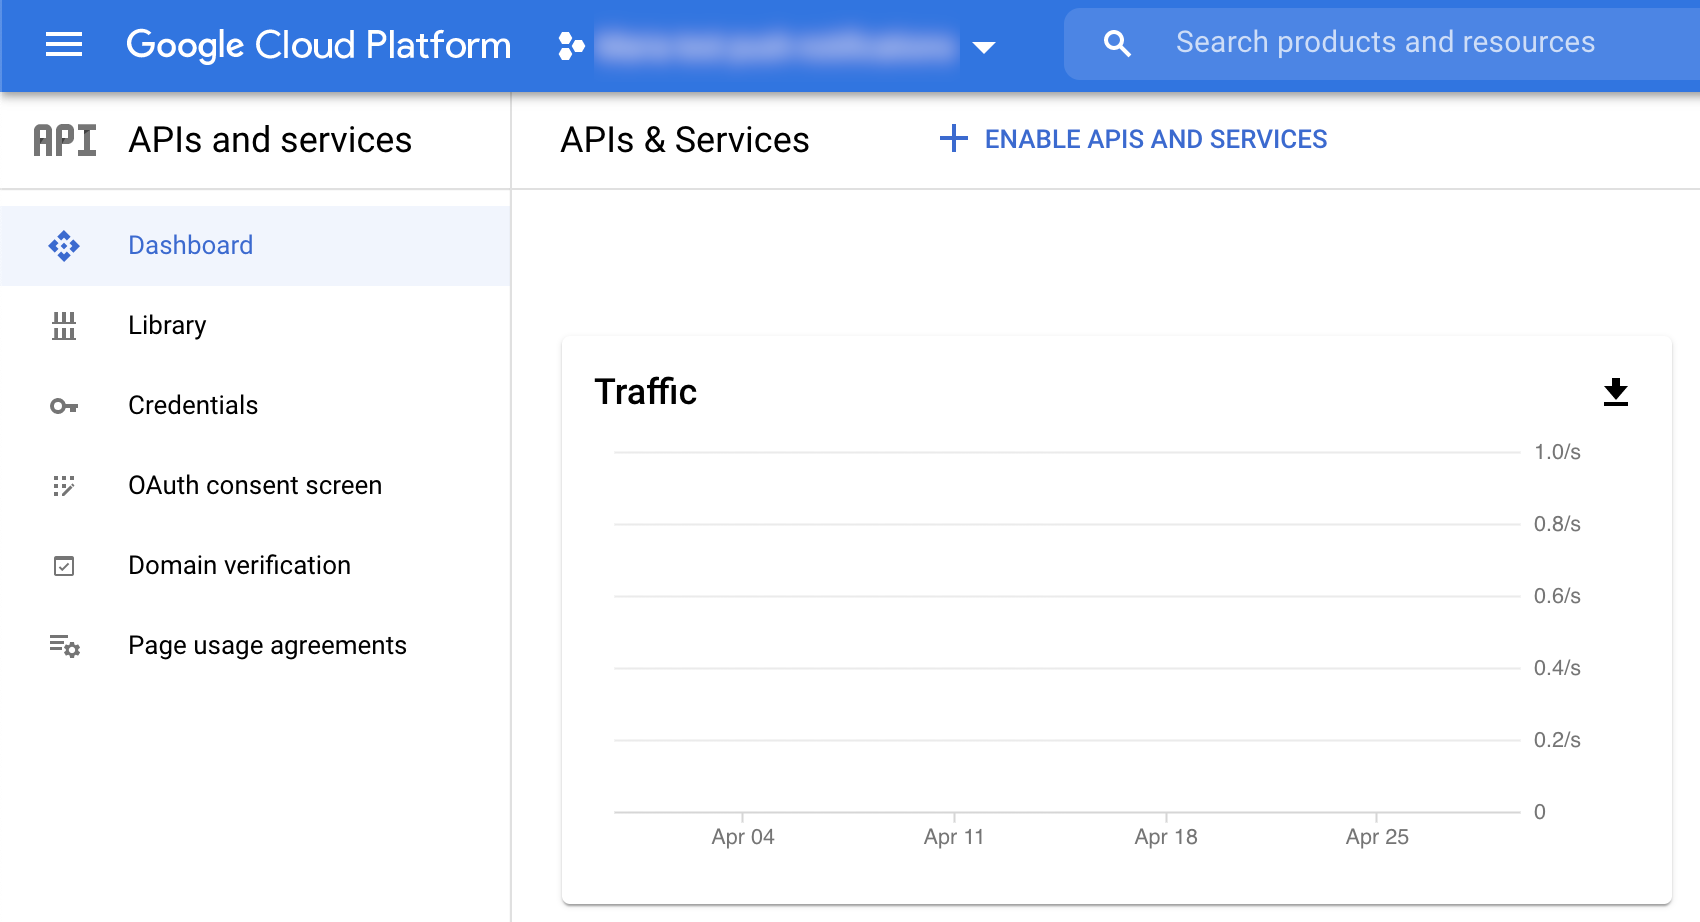Image resolution: width=1700 pixels, height=922 pixels.
Task: Click the Page usage agreements icon
Action: tap(64, 646)
